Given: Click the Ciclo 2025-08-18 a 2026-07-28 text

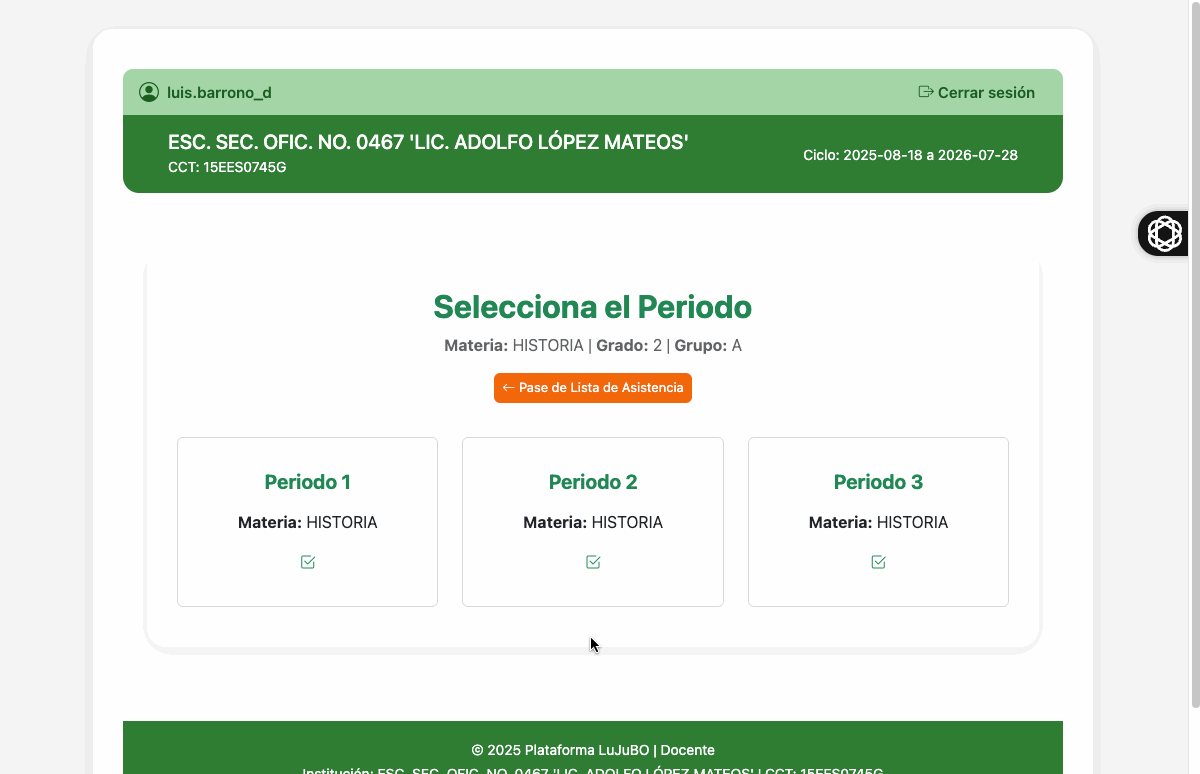Looking at the screenshot, I should click(x=910, y=155).
